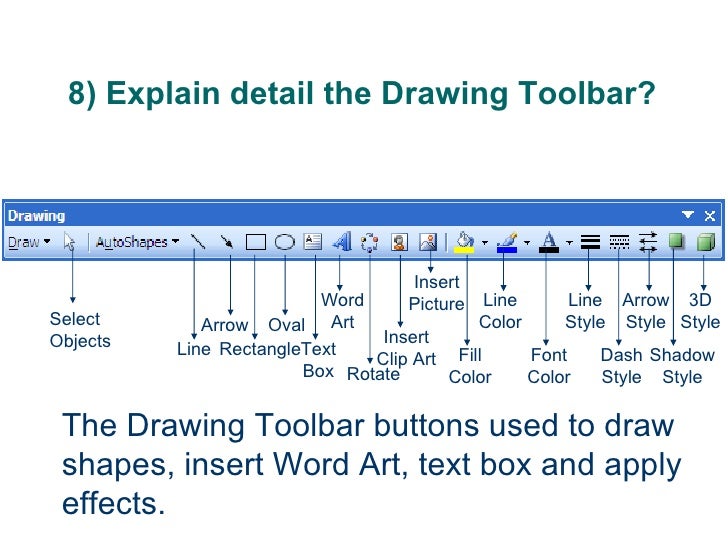This screenshot has height=546, width=728.
Task: Expand the Line Color dropdown arrow
Action: coord(527,242)
